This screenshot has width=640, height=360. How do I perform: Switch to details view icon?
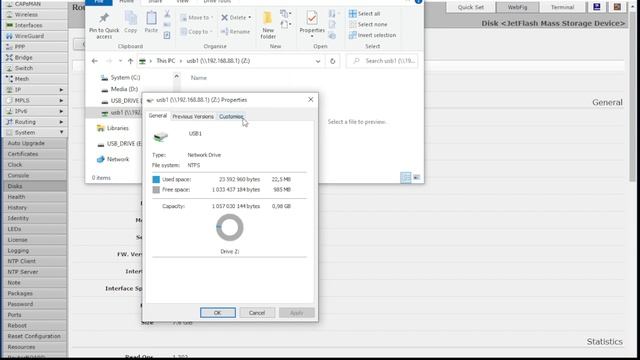pyautogui.click(x=405, y=177)
